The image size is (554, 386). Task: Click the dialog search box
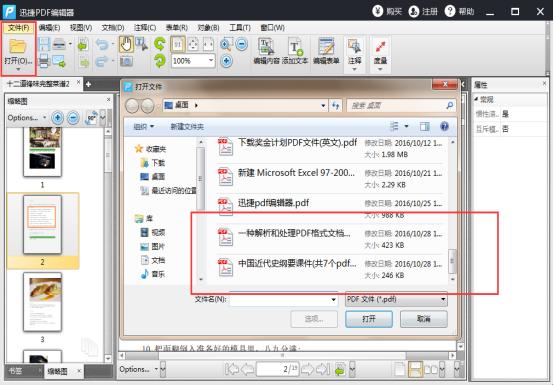coord(401,105)
